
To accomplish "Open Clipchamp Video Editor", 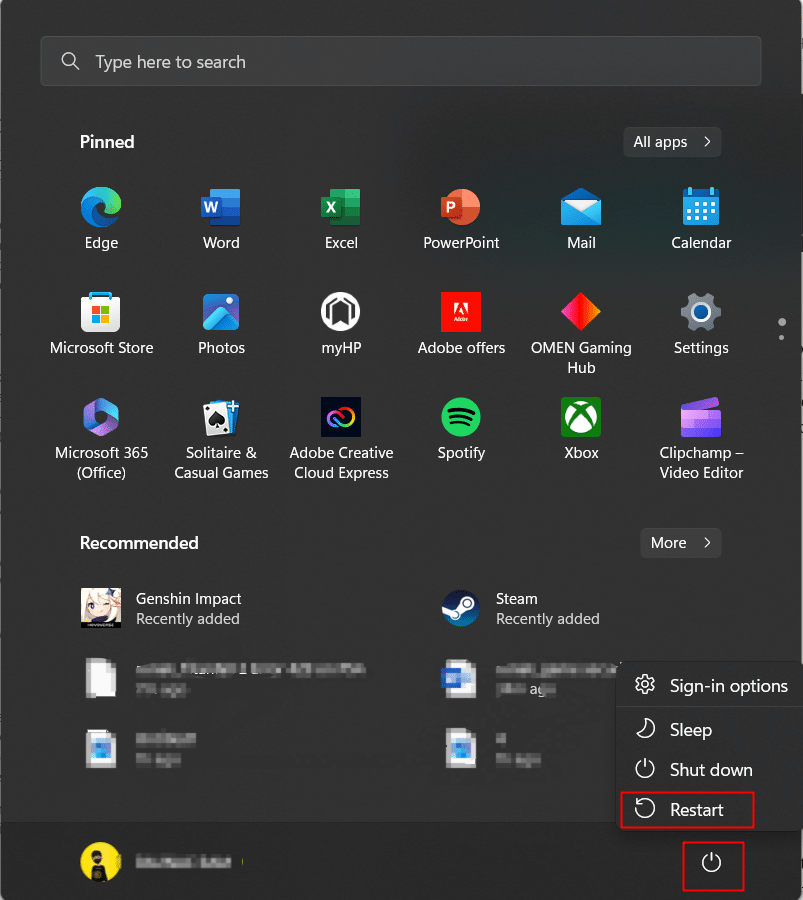I will 701,439.
